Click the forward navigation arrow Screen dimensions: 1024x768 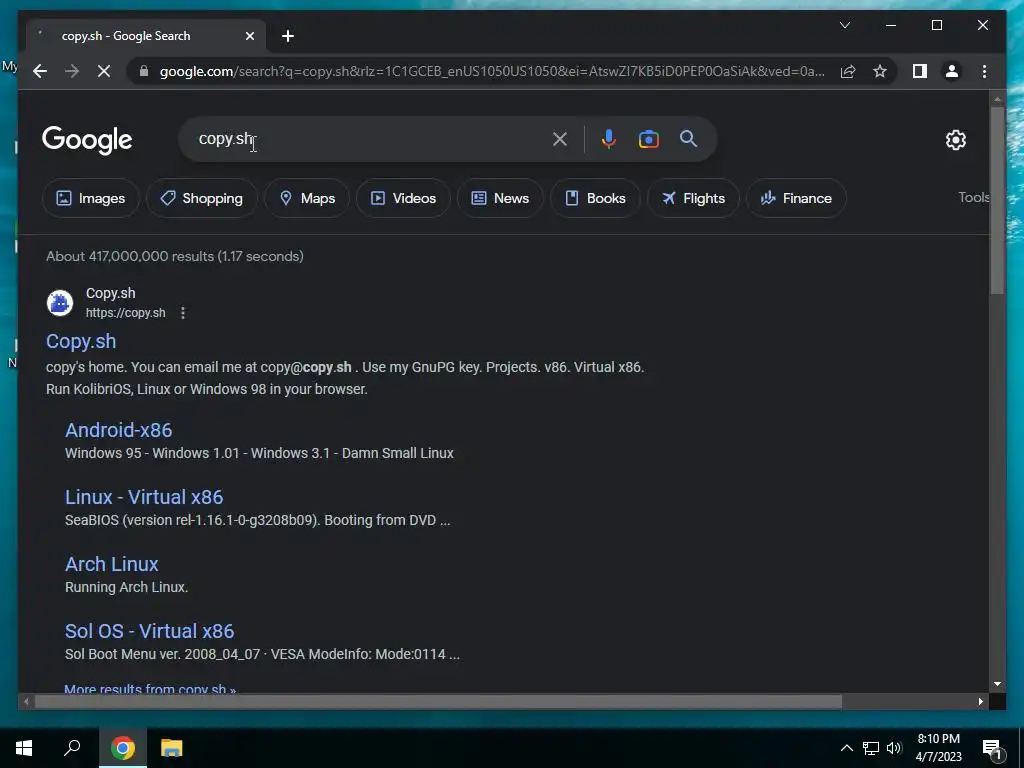[x=72, y=71]
